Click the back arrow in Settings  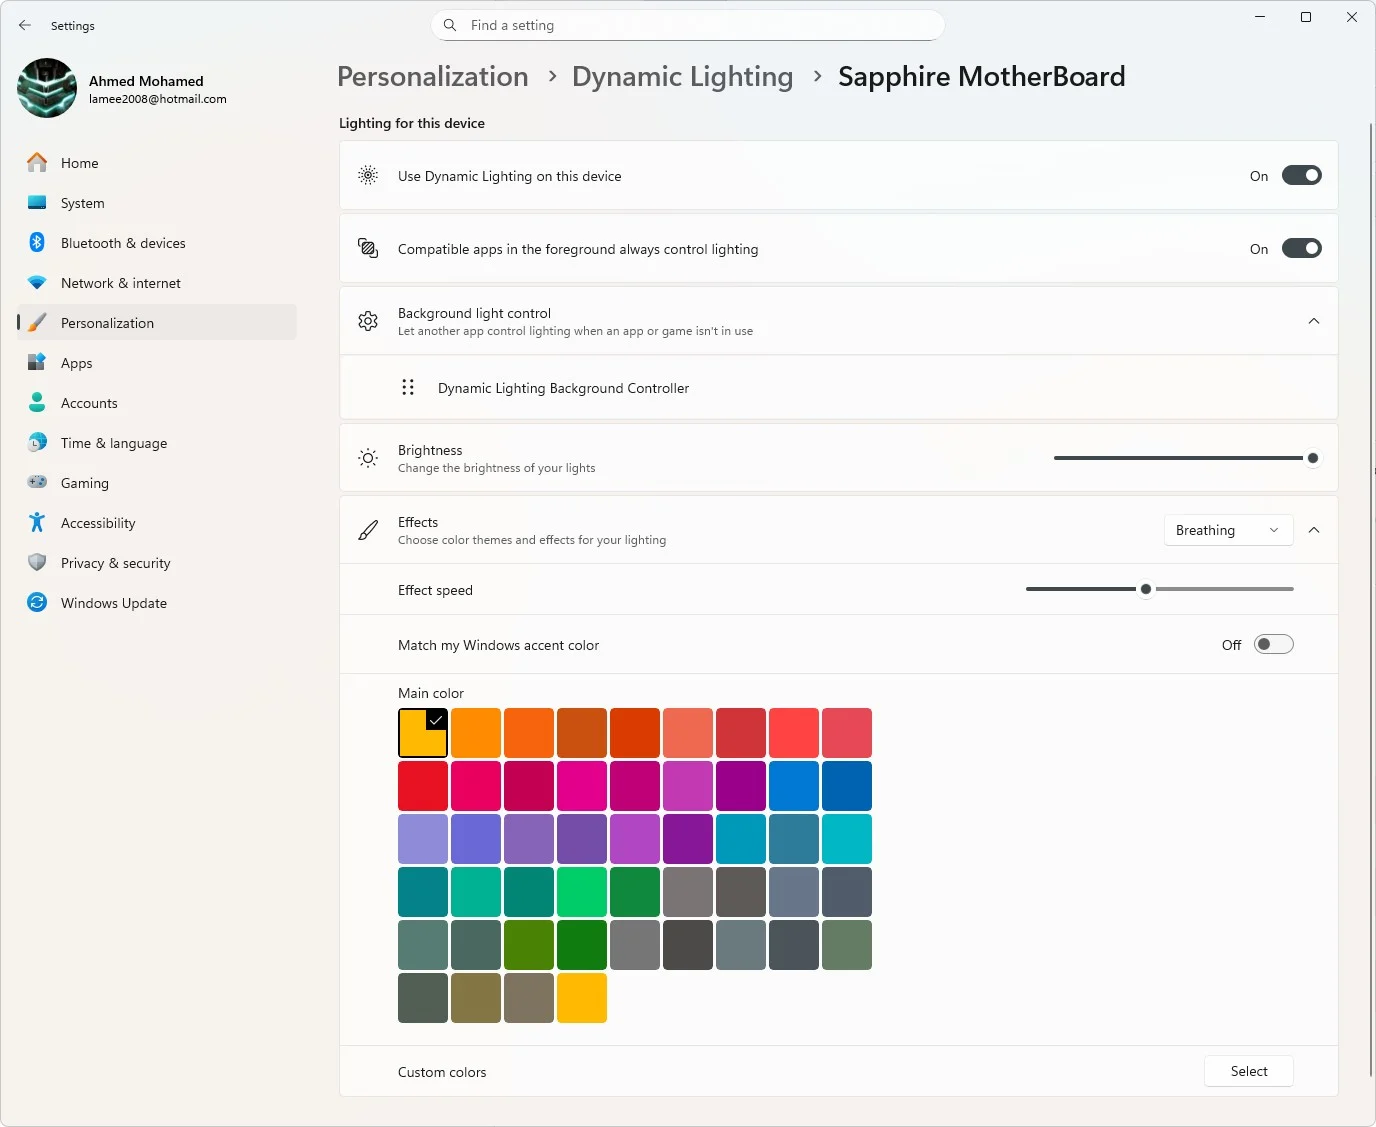point(25,25)
